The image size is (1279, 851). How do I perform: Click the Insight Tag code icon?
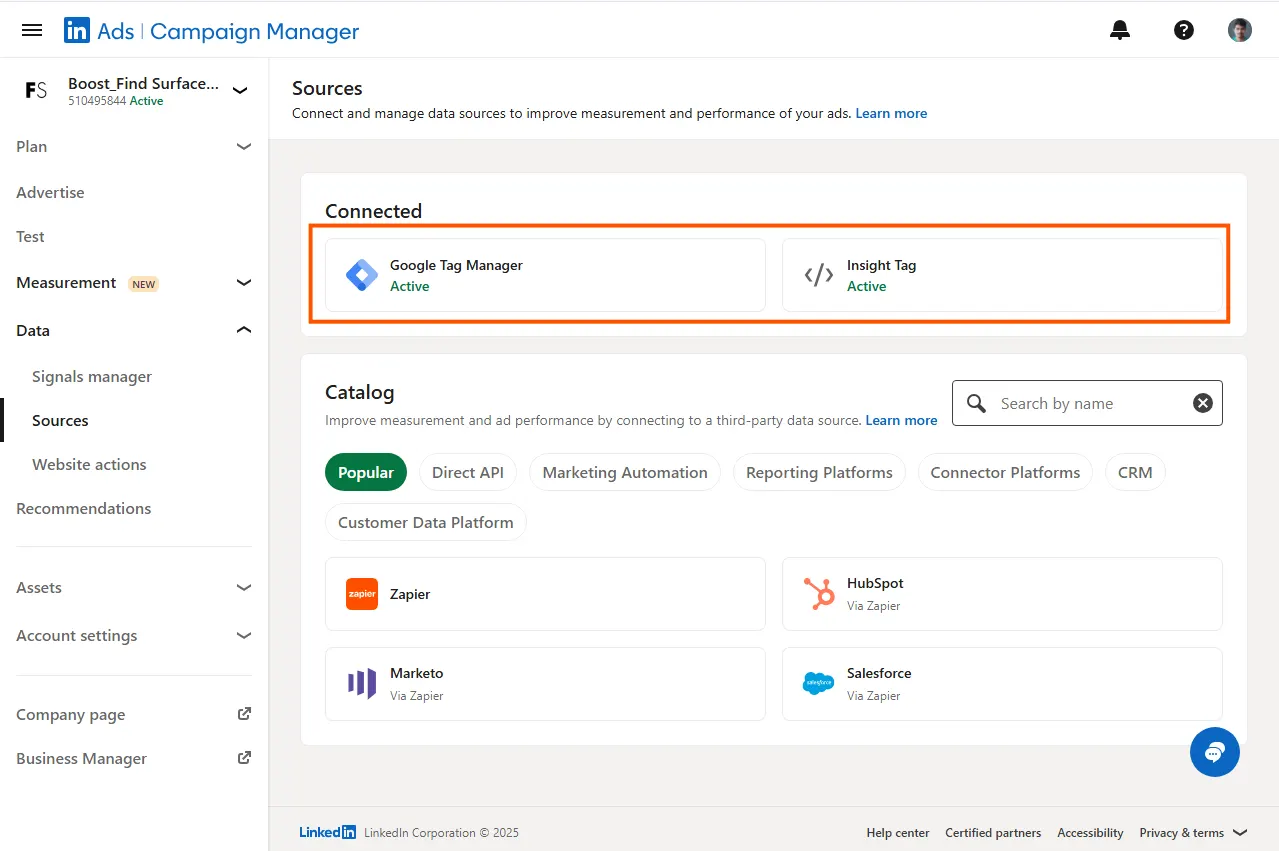(x=819, y=275)
